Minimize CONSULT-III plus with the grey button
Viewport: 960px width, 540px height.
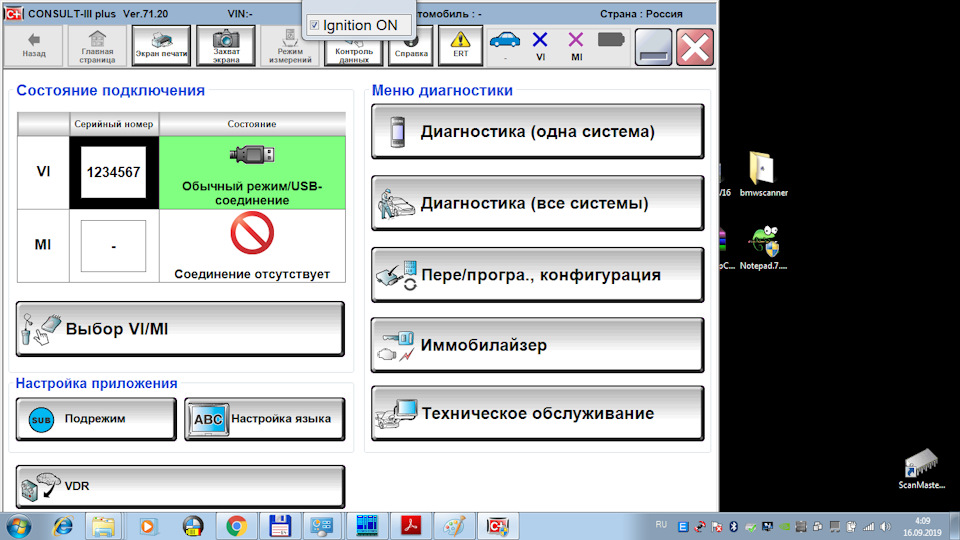coord(653,47)
